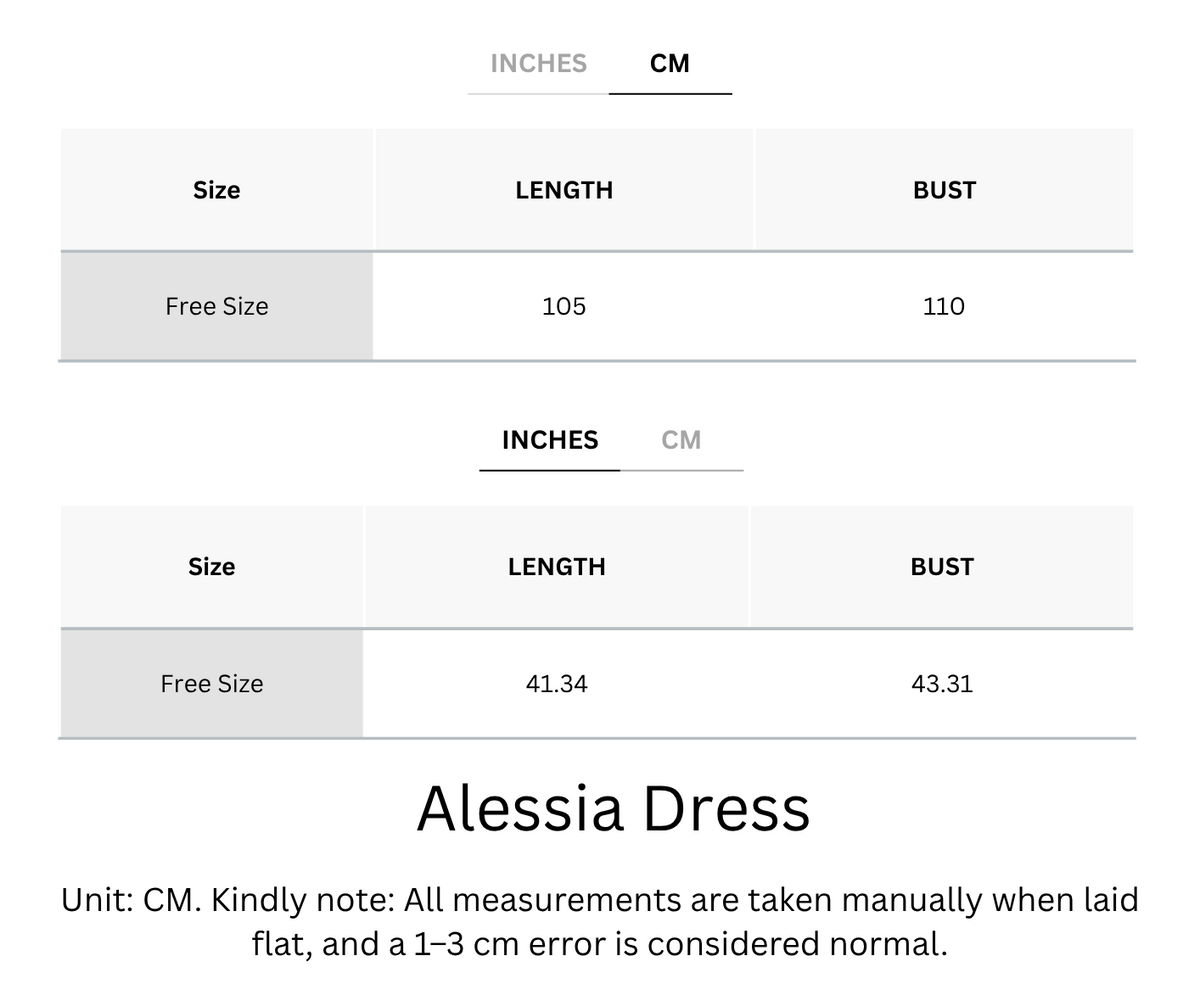Select the Free Size cell in the CM table
The image size is (1200, 995).
(217, 306)
